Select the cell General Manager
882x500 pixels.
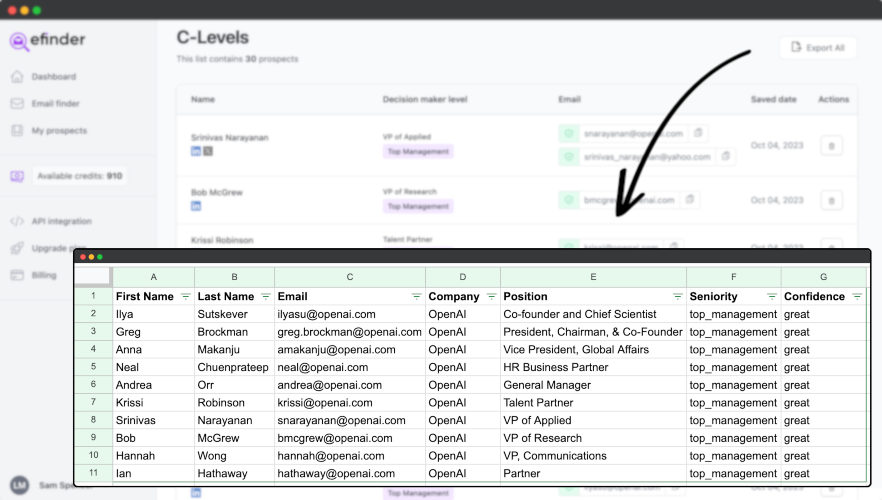pos(593,385)
